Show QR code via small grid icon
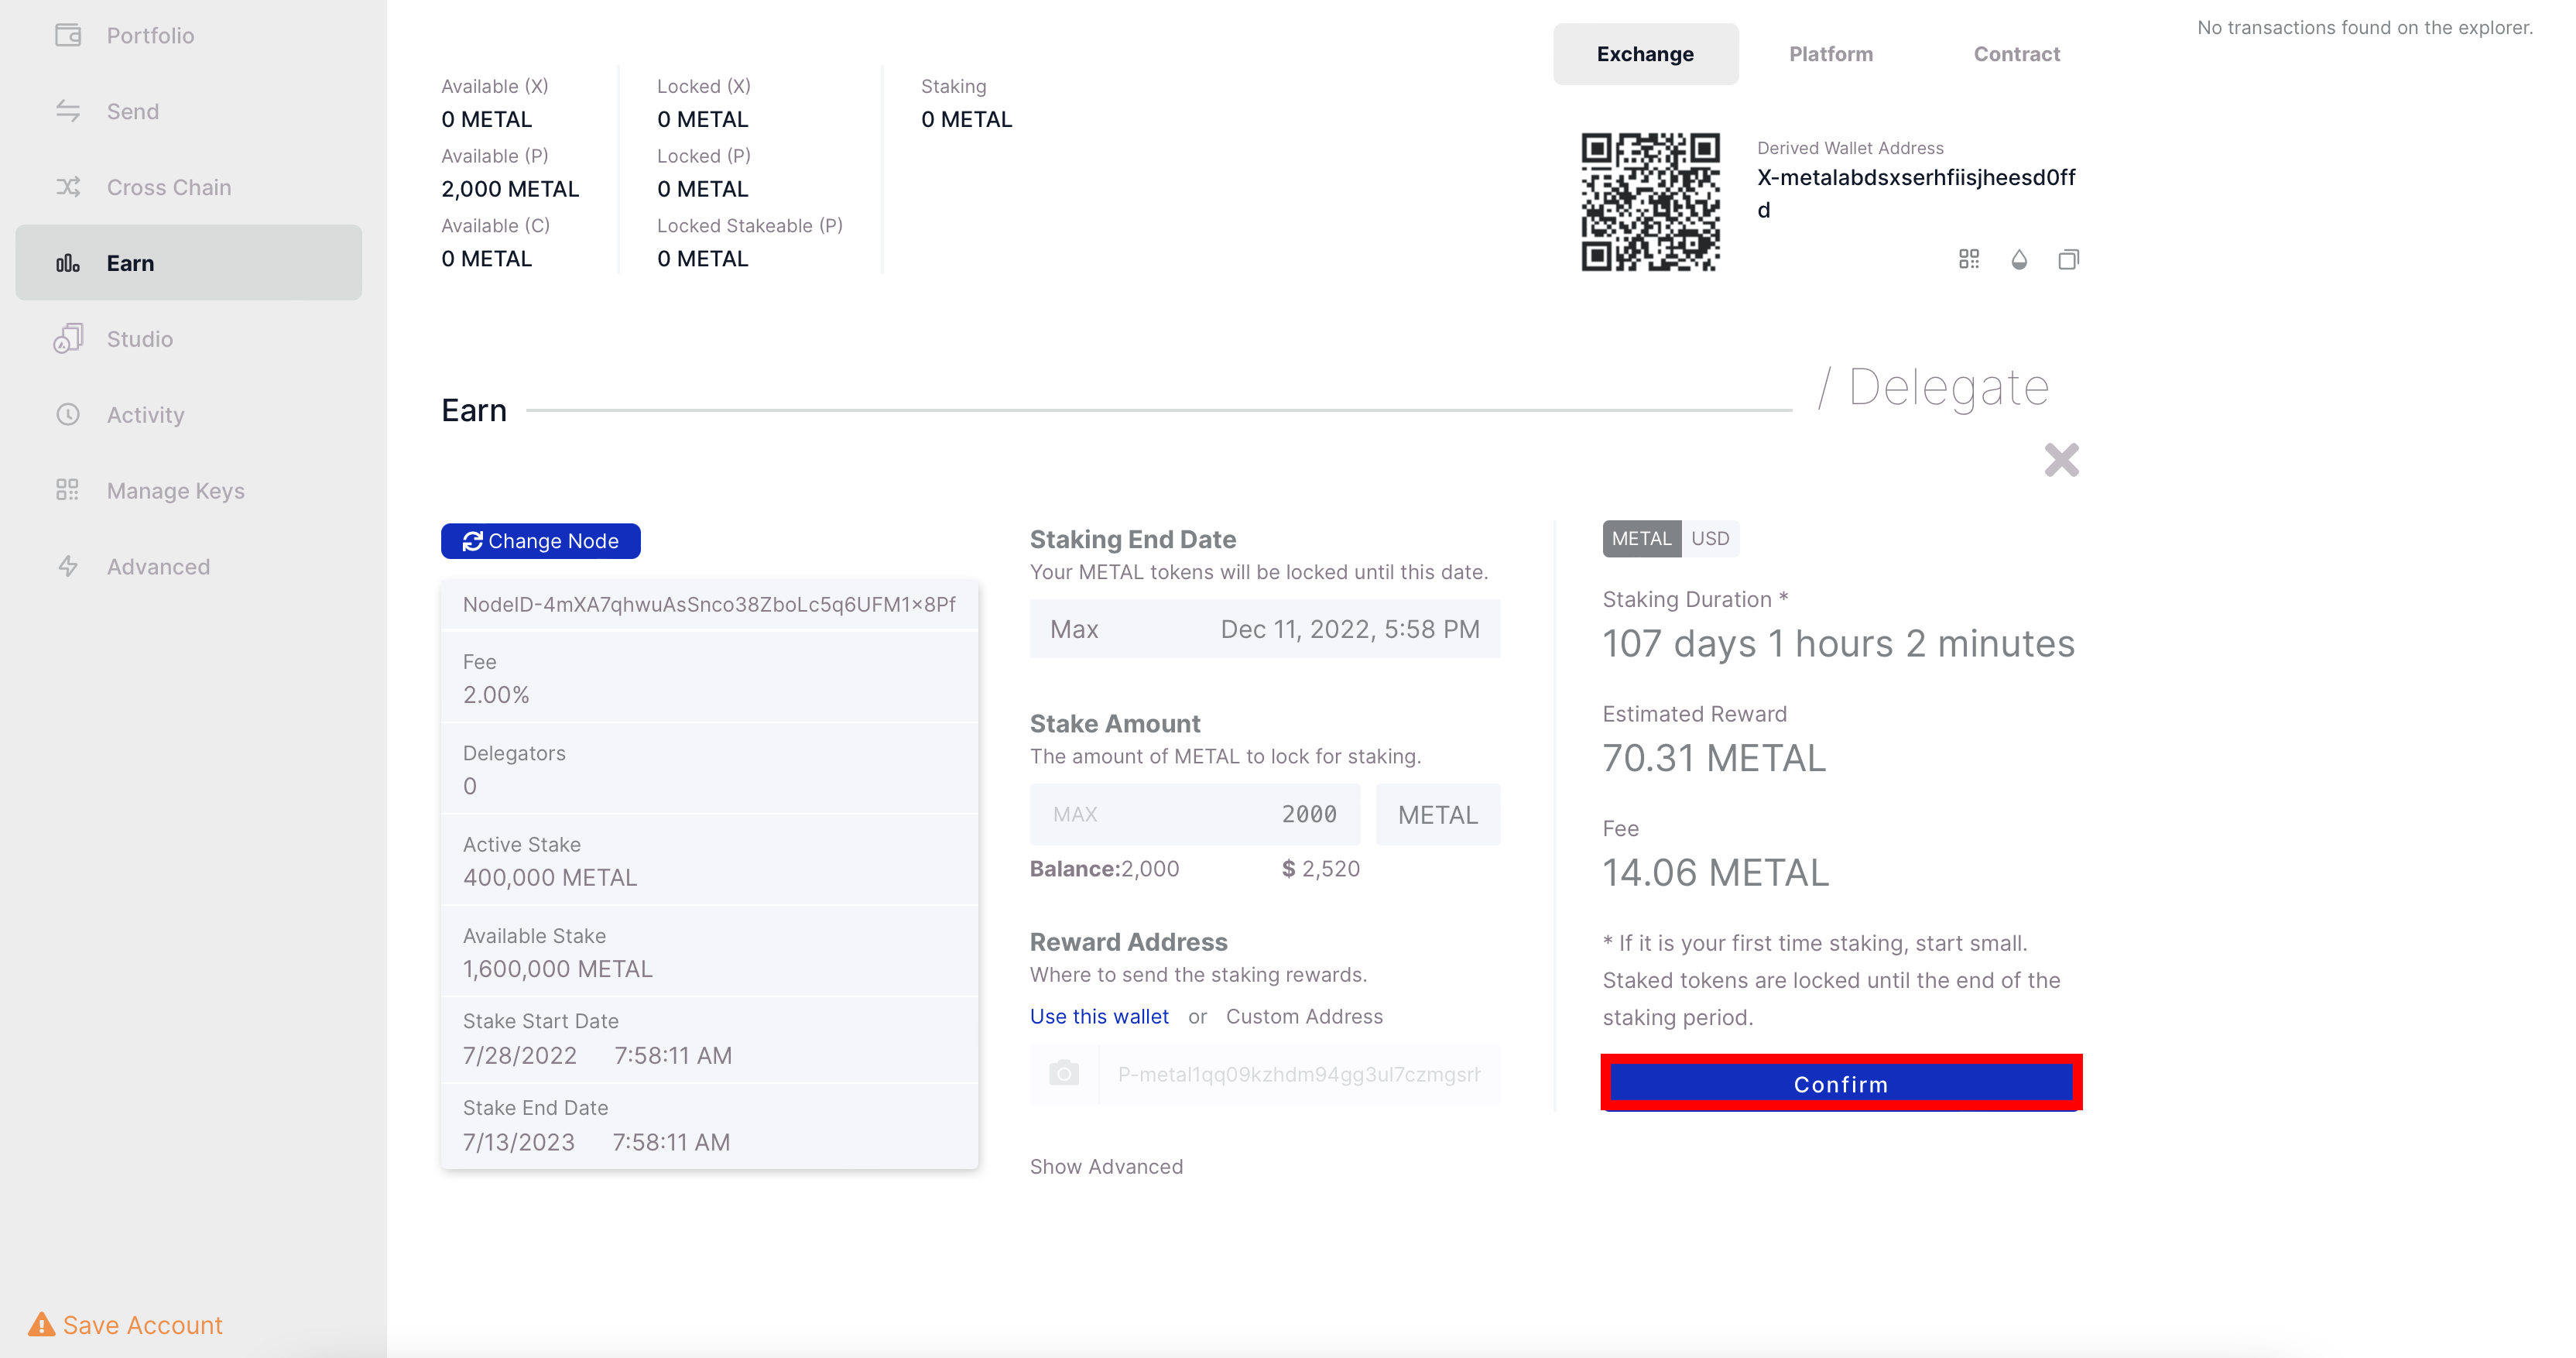Screen dimensions: 2576x1358 (x=1969, y=260)
